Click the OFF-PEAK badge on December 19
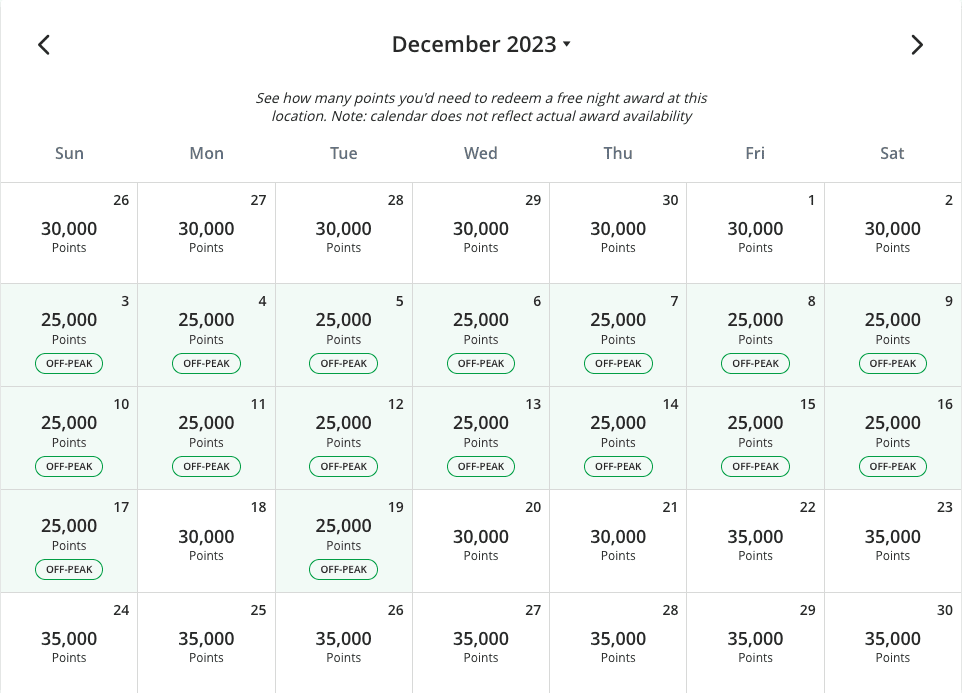This screenshot has width=962, height=693. 344,569
